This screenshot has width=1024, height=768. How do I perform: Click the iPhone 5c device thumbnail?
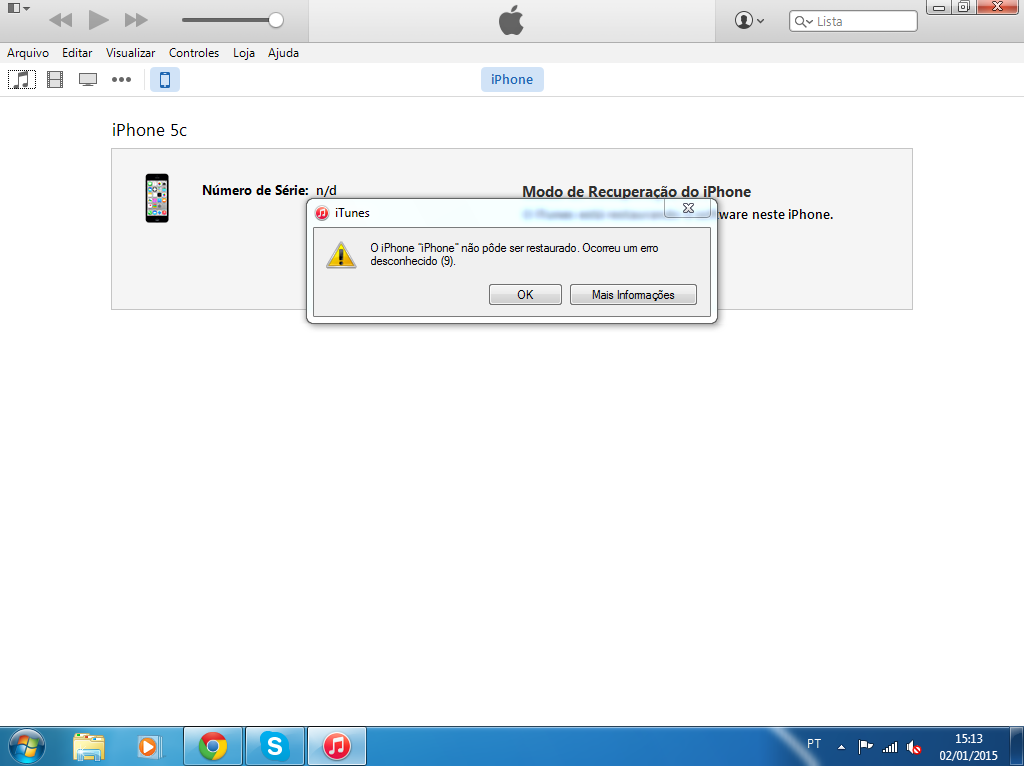[x=157, y=198]
